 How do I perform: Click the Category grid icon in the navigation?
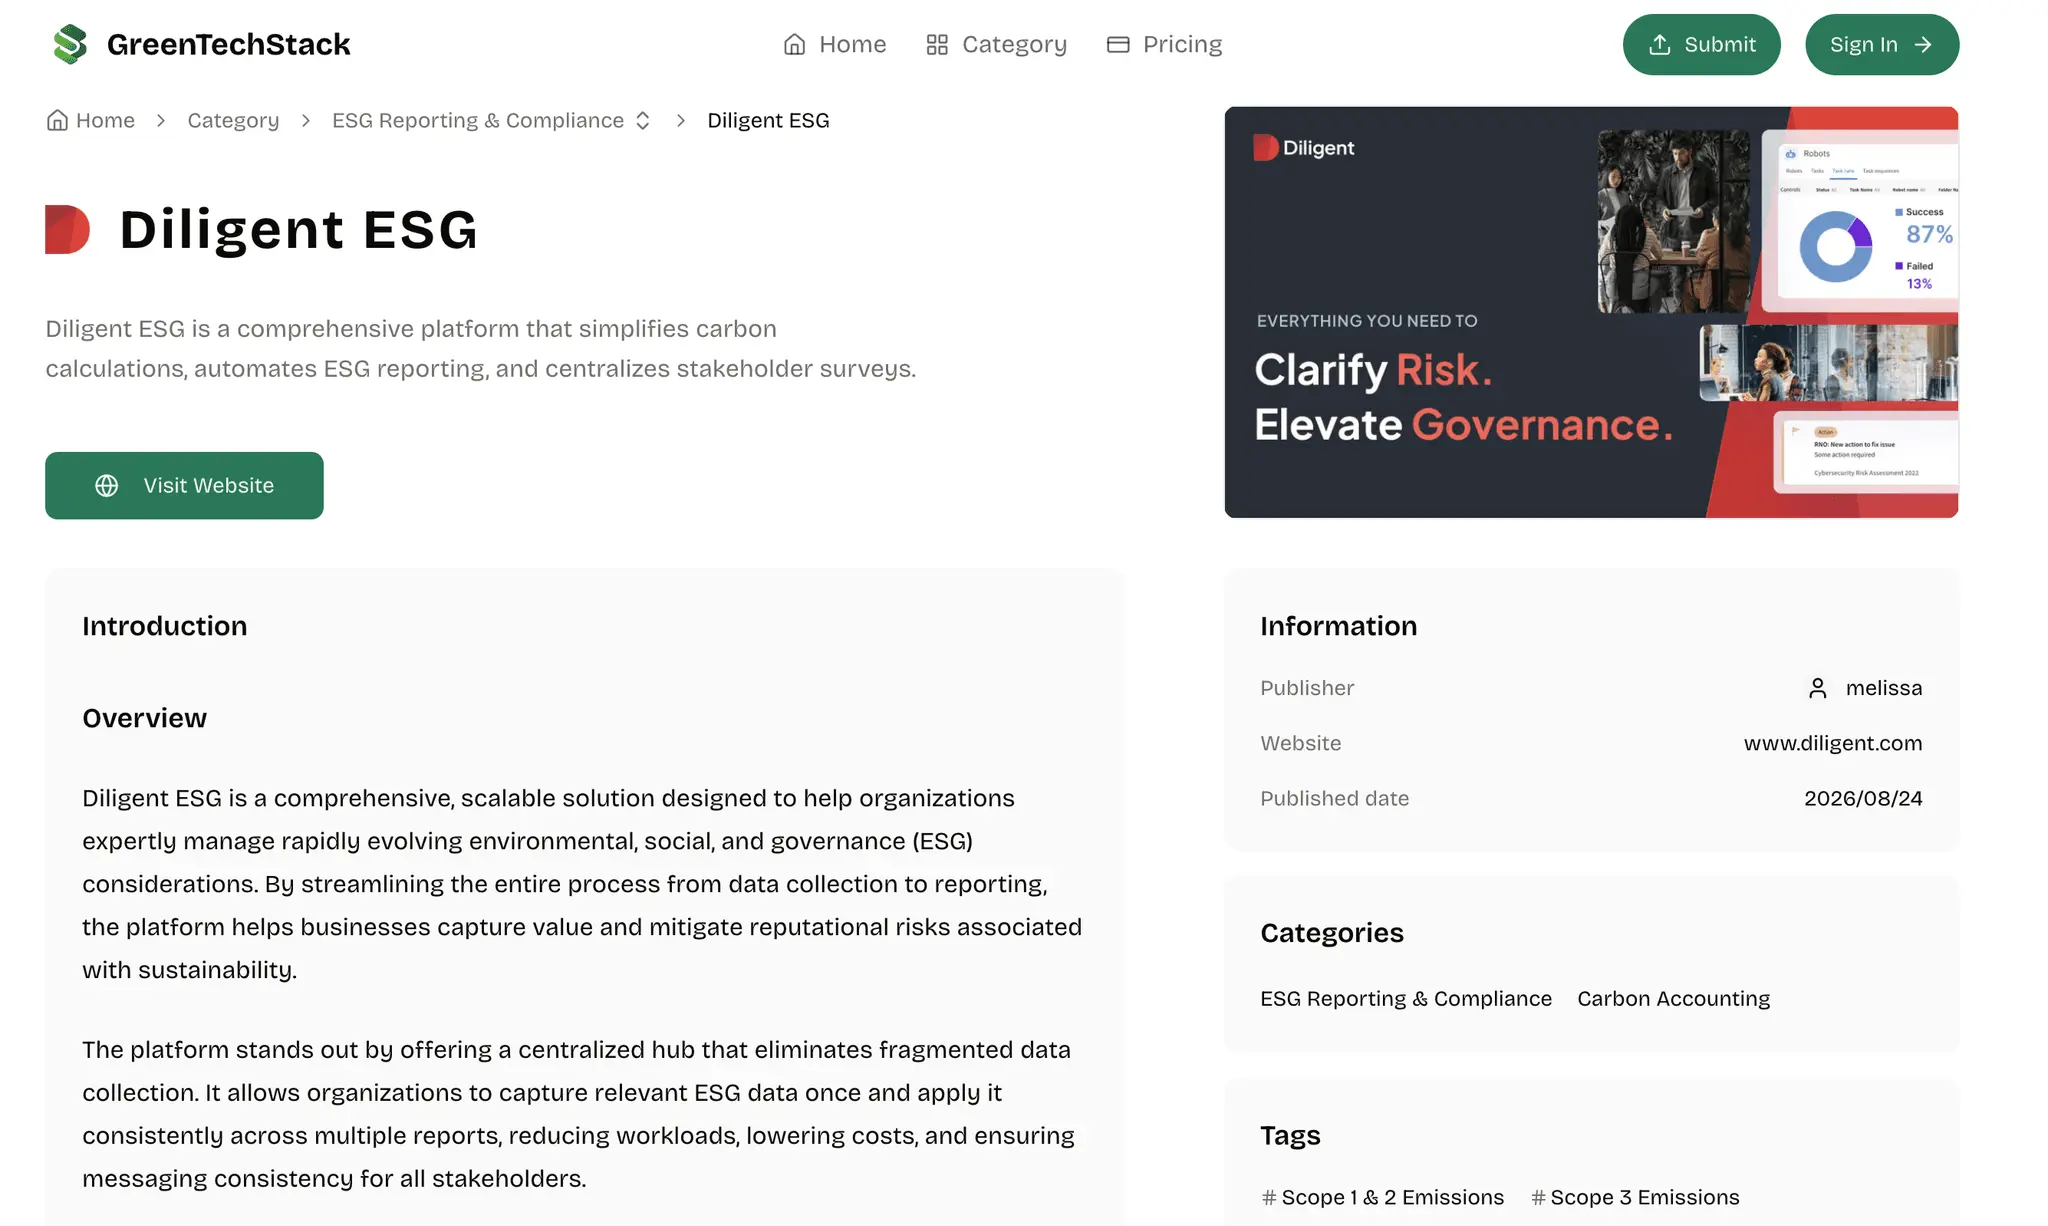(x=937, y=44)
